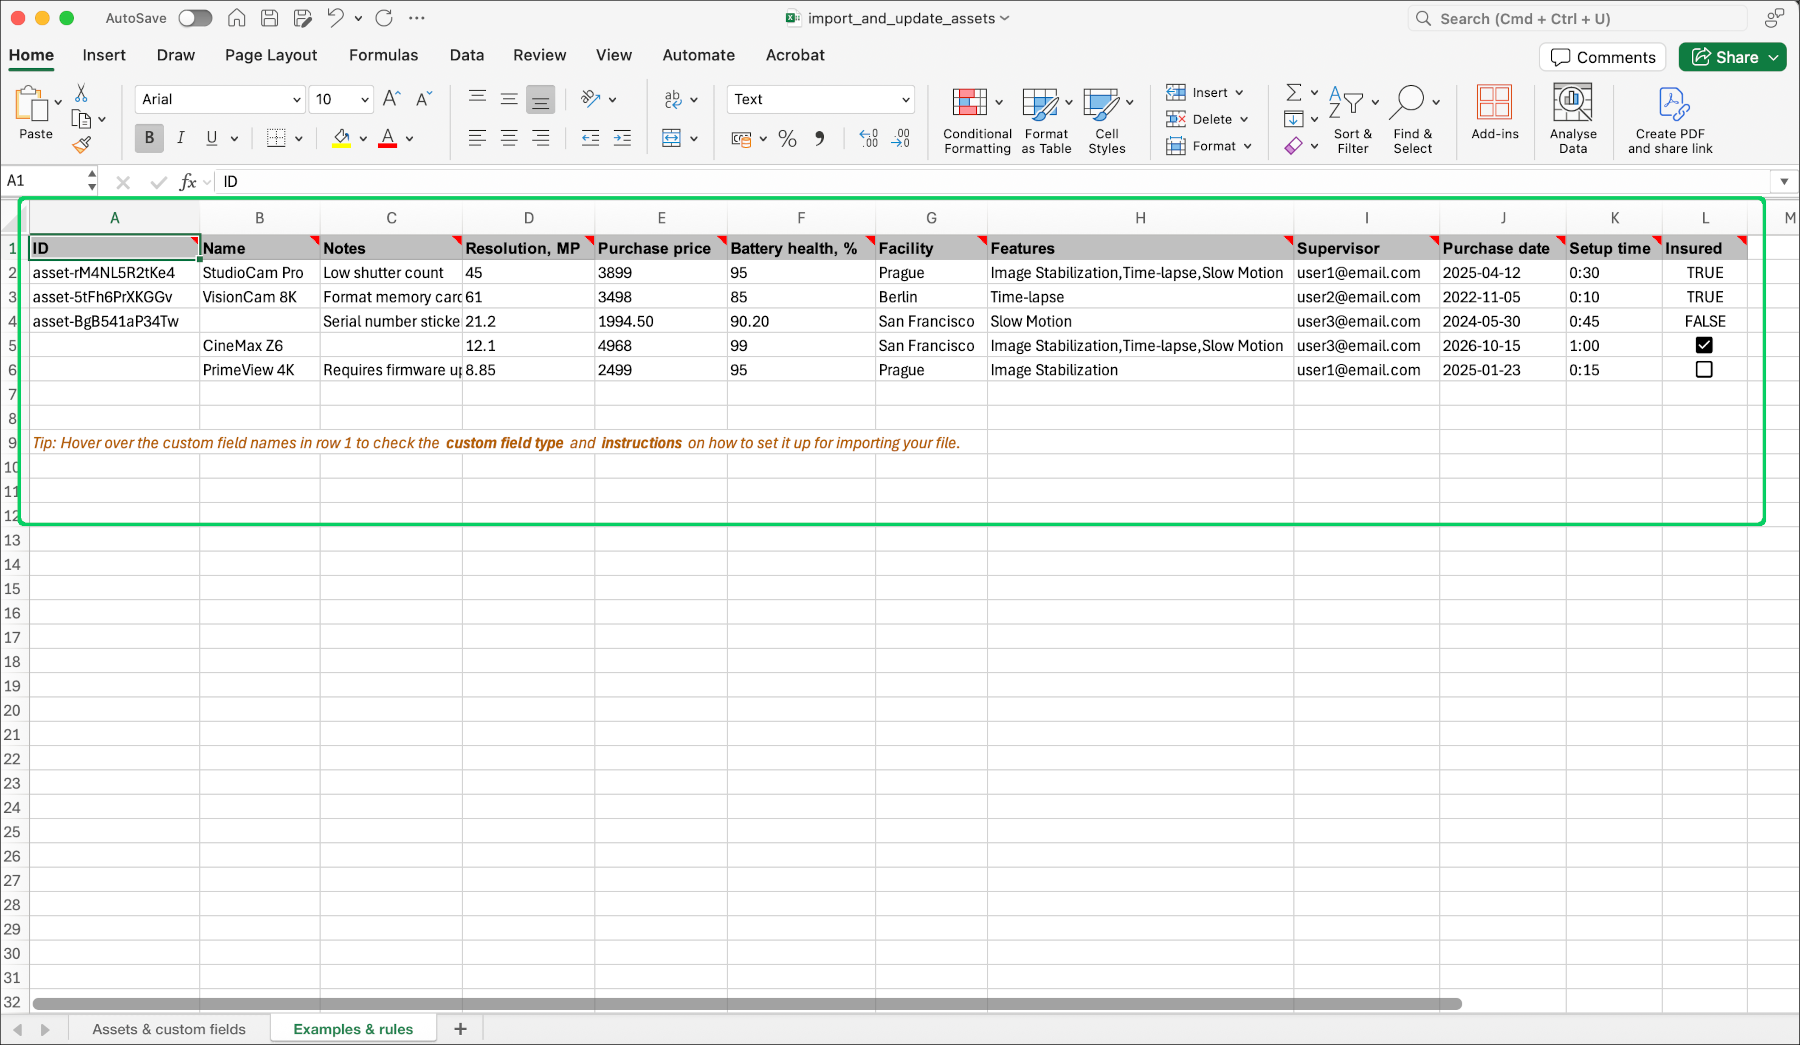
Task: Open the Format as Table gallery
Action: (x=1044, y=120)
